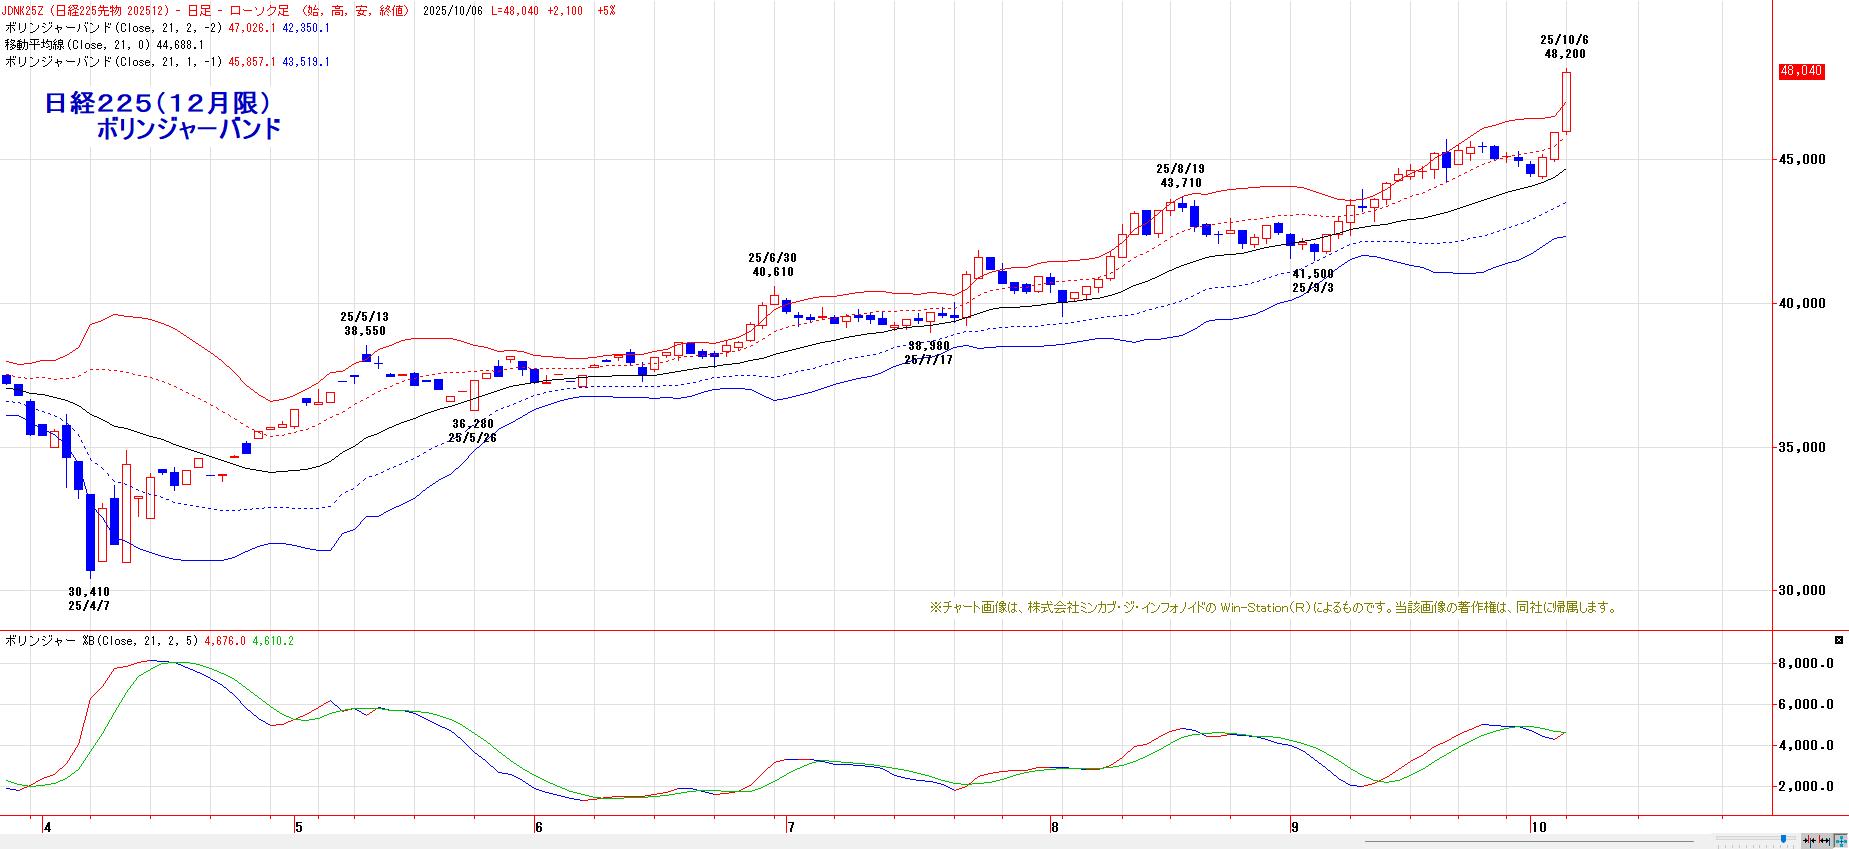Click the 38,550 high annotation
The width and height of the screenshot is (1849, 849).
364,331
